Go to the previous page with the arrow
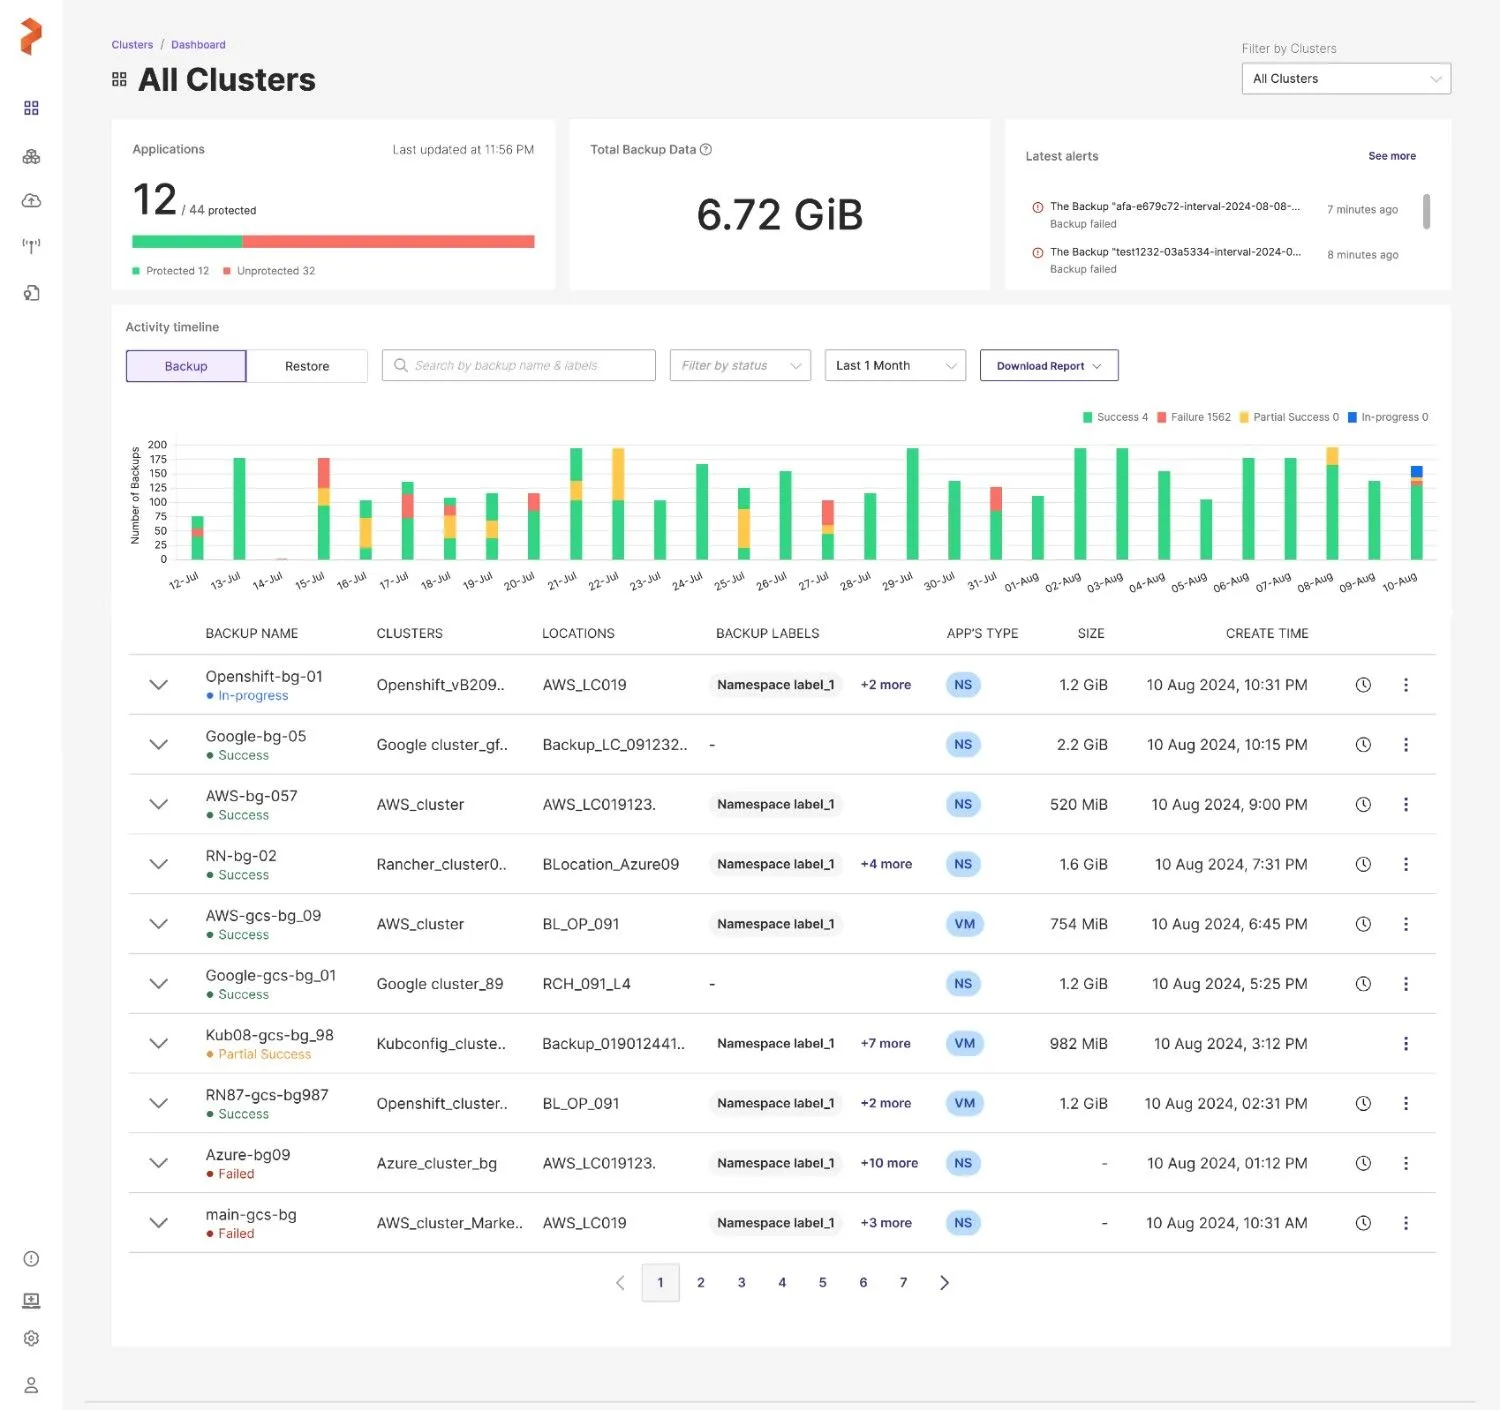 tap(620, 1283)
